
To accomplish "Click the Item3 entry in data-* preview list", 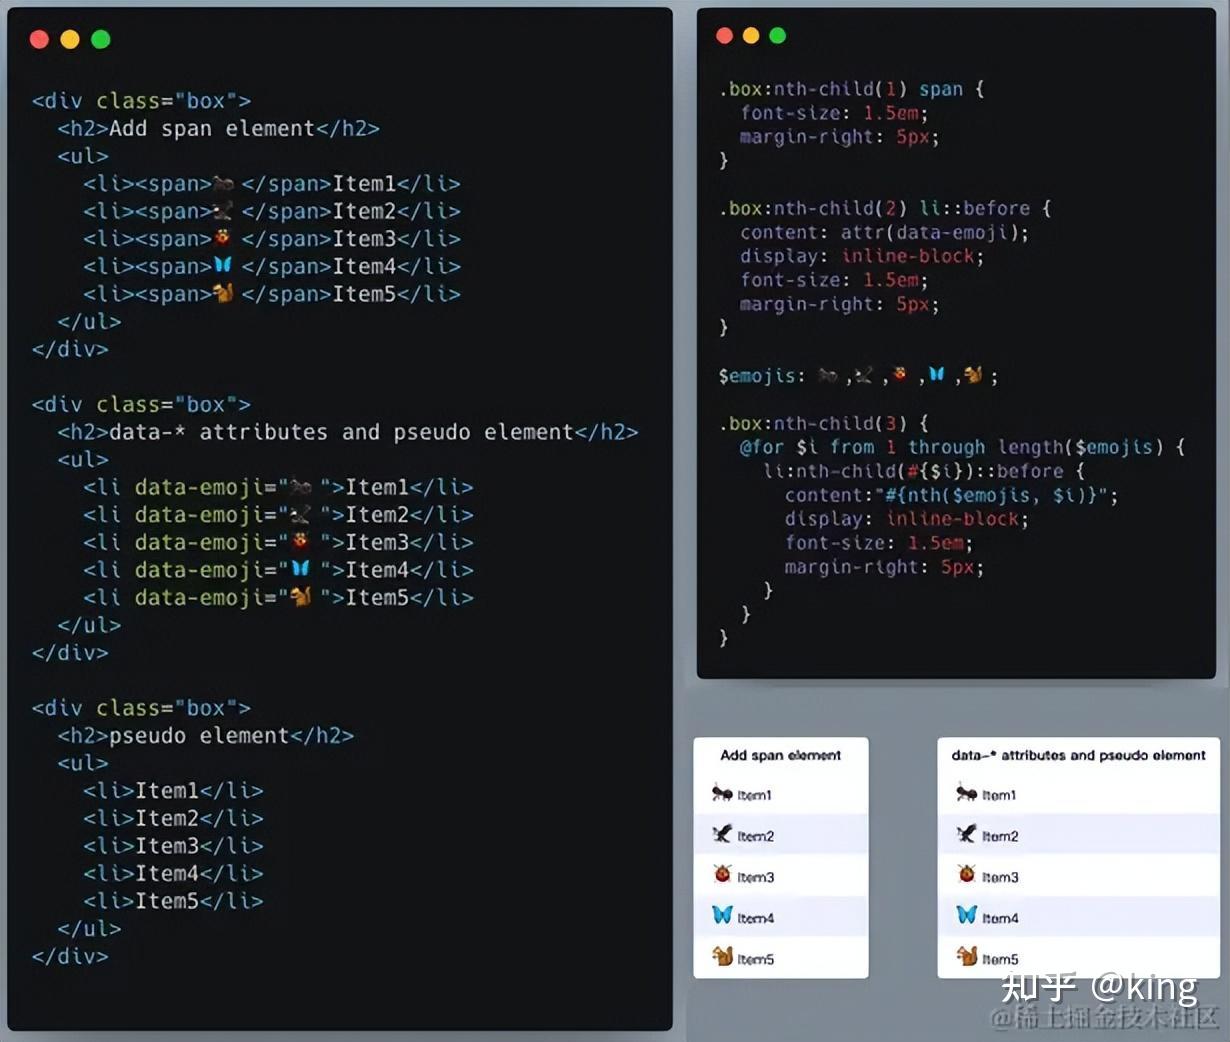I will [999, 876].
